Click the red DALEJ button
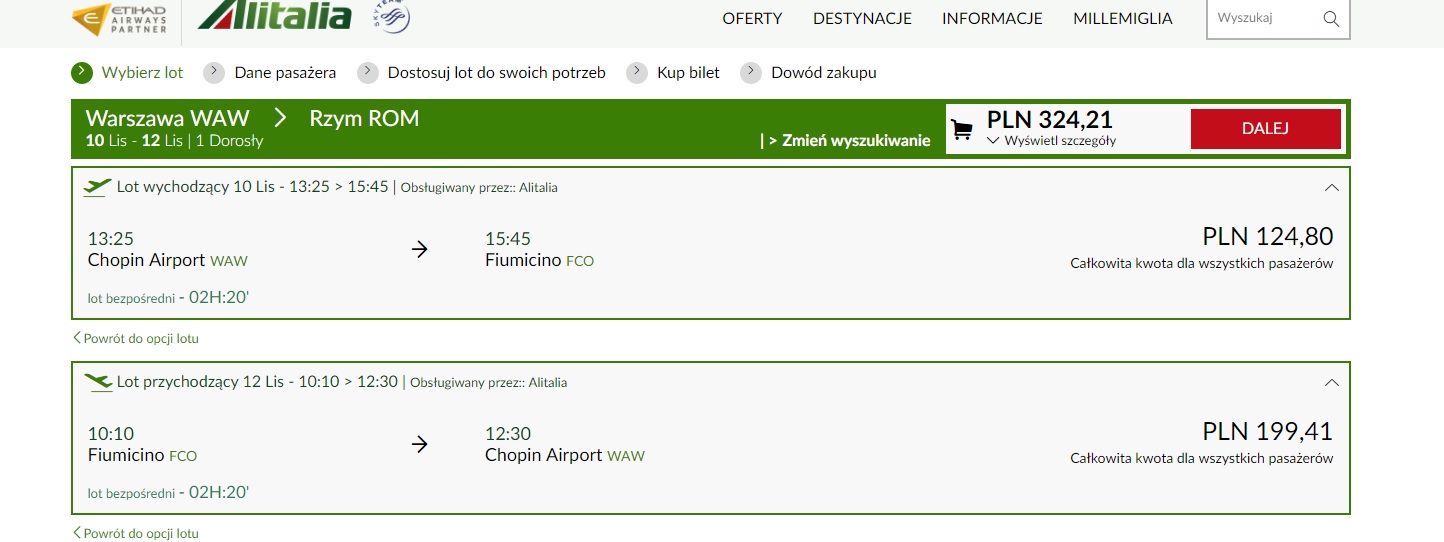The image size is (1444, 542). point(1265,129)
